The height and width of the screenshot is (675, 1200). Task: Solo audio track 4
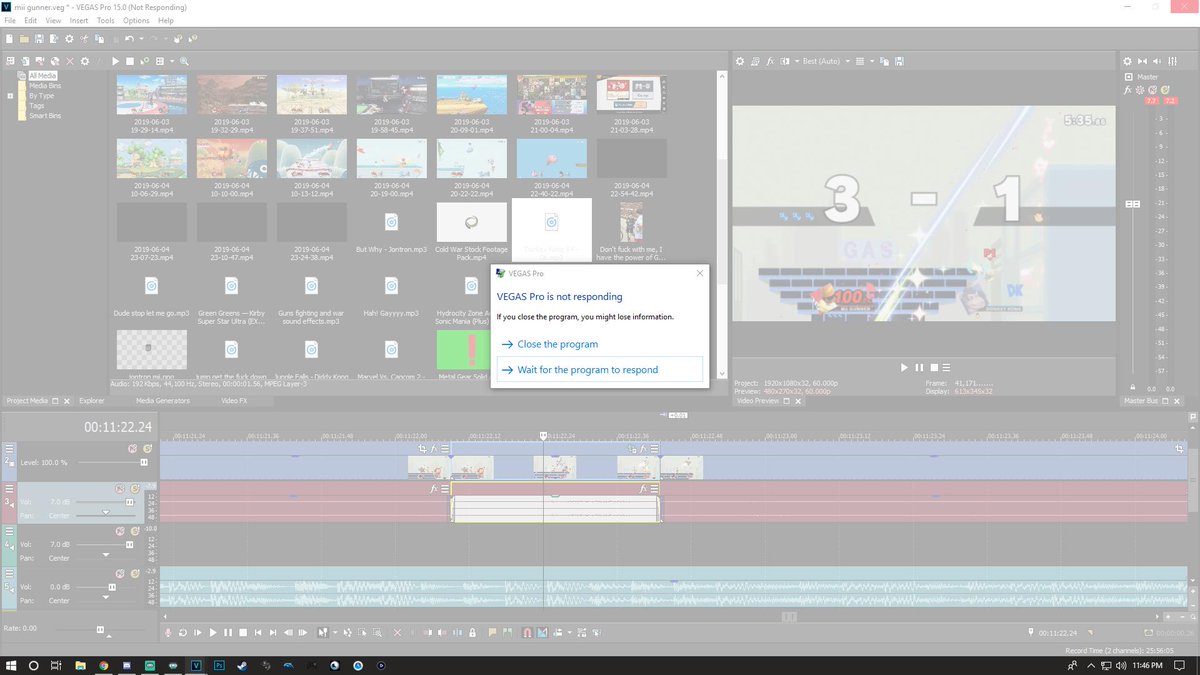(135, 531)
